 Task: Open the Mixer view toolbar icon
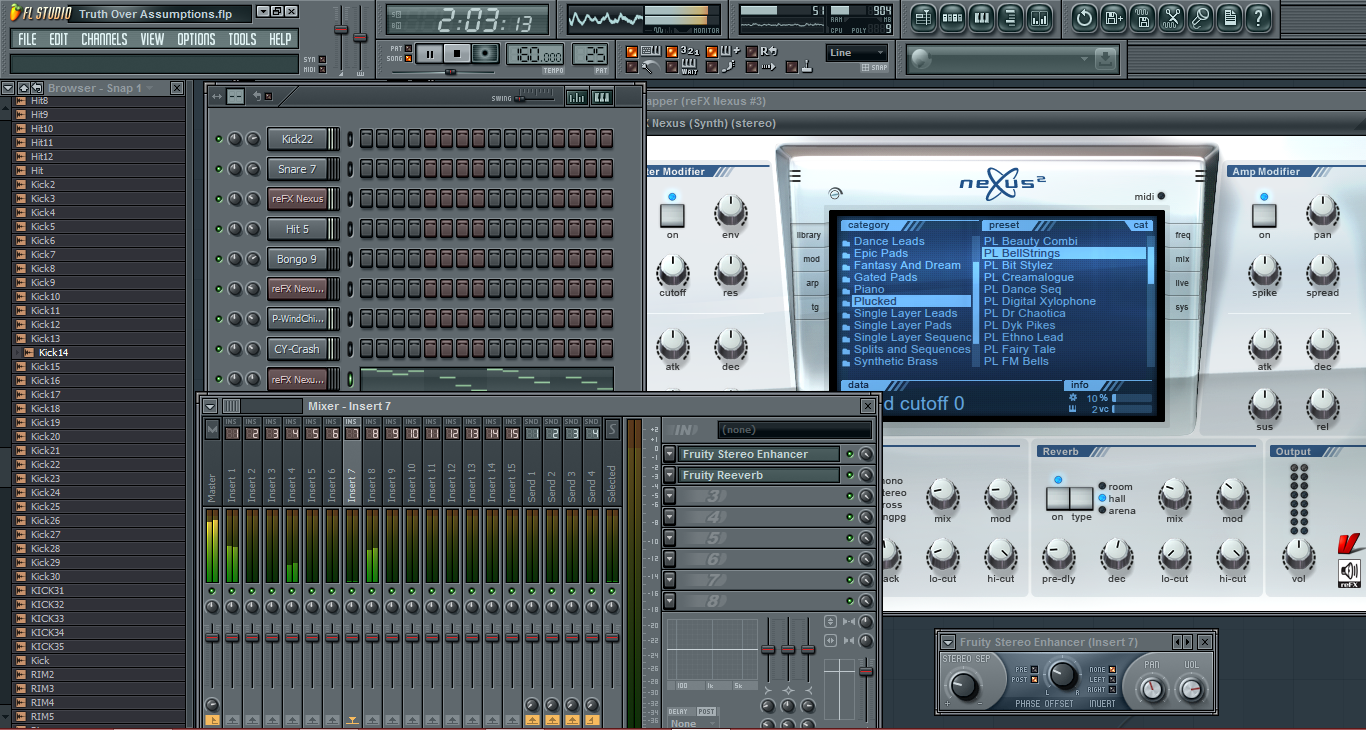coord(1040,17)
